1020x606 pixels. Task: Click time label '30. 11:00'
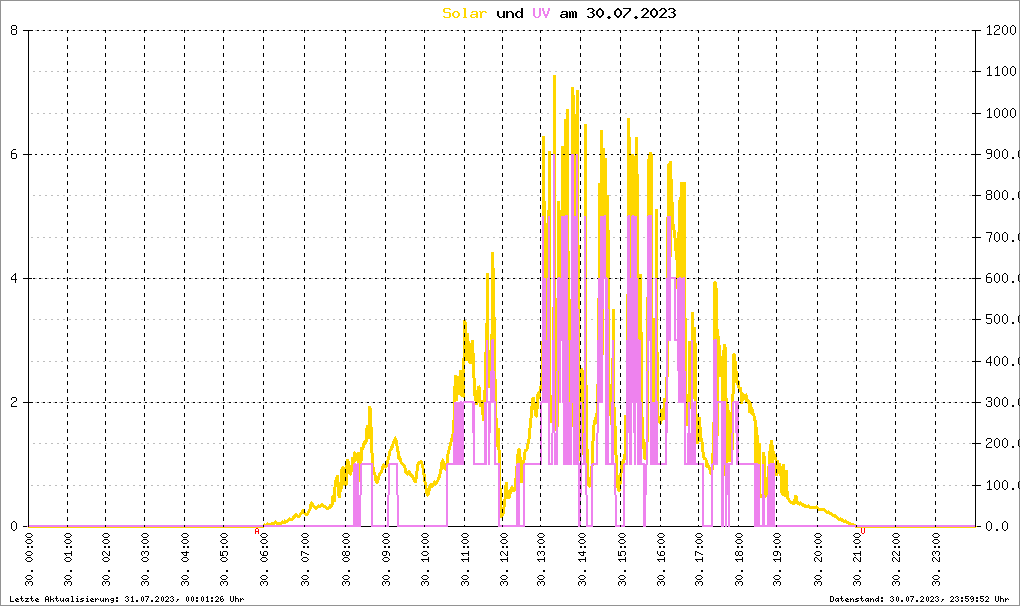coord(465,559)
